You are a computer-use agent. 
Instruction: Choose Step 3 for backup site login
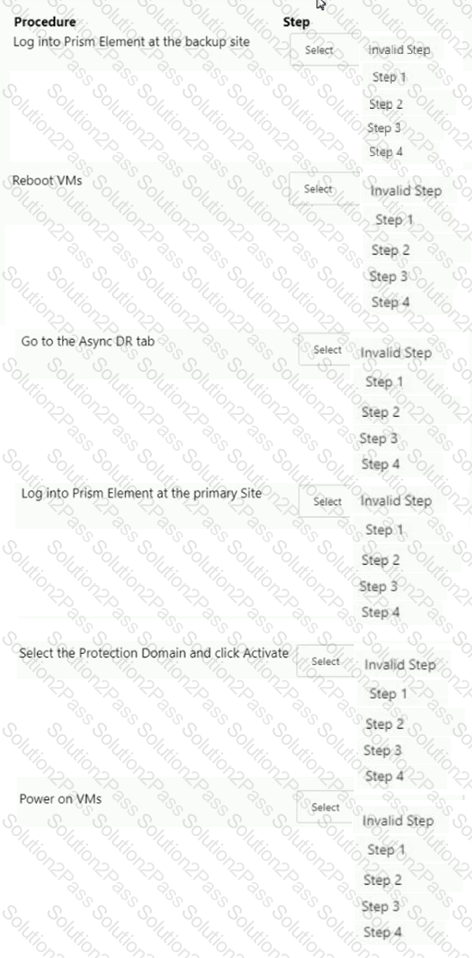[384, 128]
